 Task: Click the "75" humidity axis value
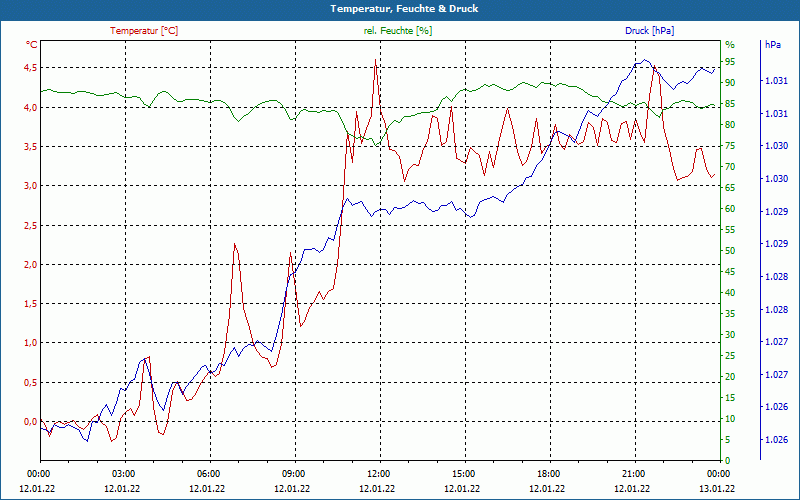pyautogui.click(x=730, y=145)
